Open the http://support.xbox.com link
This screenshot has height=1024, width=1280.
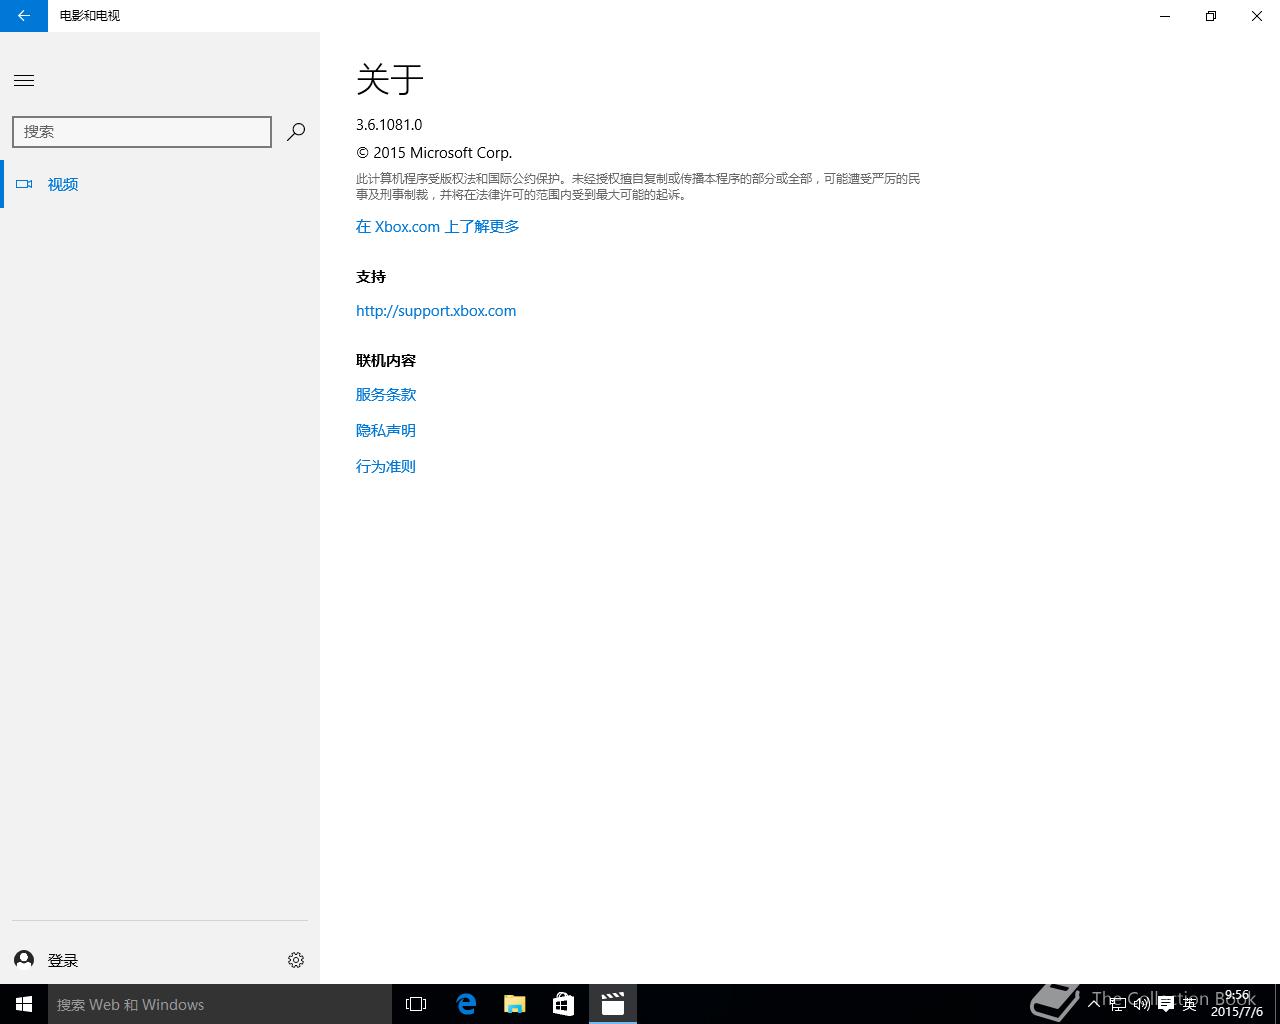tap(436, 311)
